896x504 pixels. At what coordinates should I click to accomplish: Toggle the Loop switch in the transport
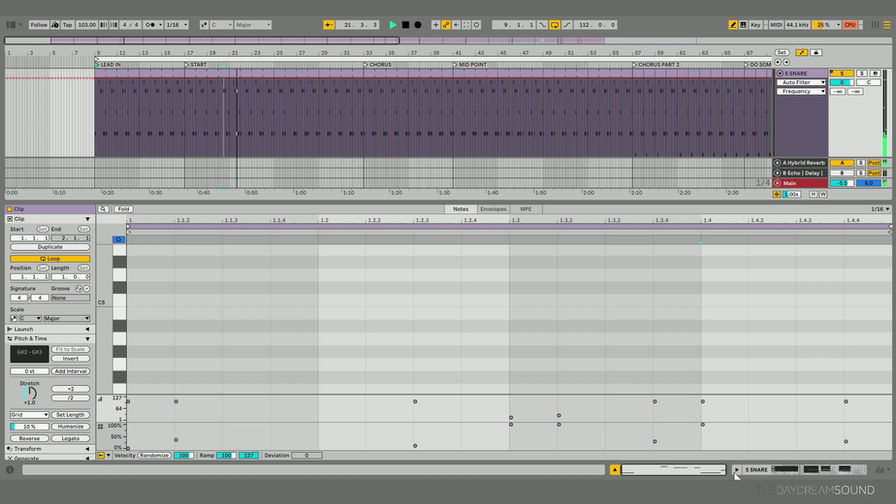click(554, 25)
